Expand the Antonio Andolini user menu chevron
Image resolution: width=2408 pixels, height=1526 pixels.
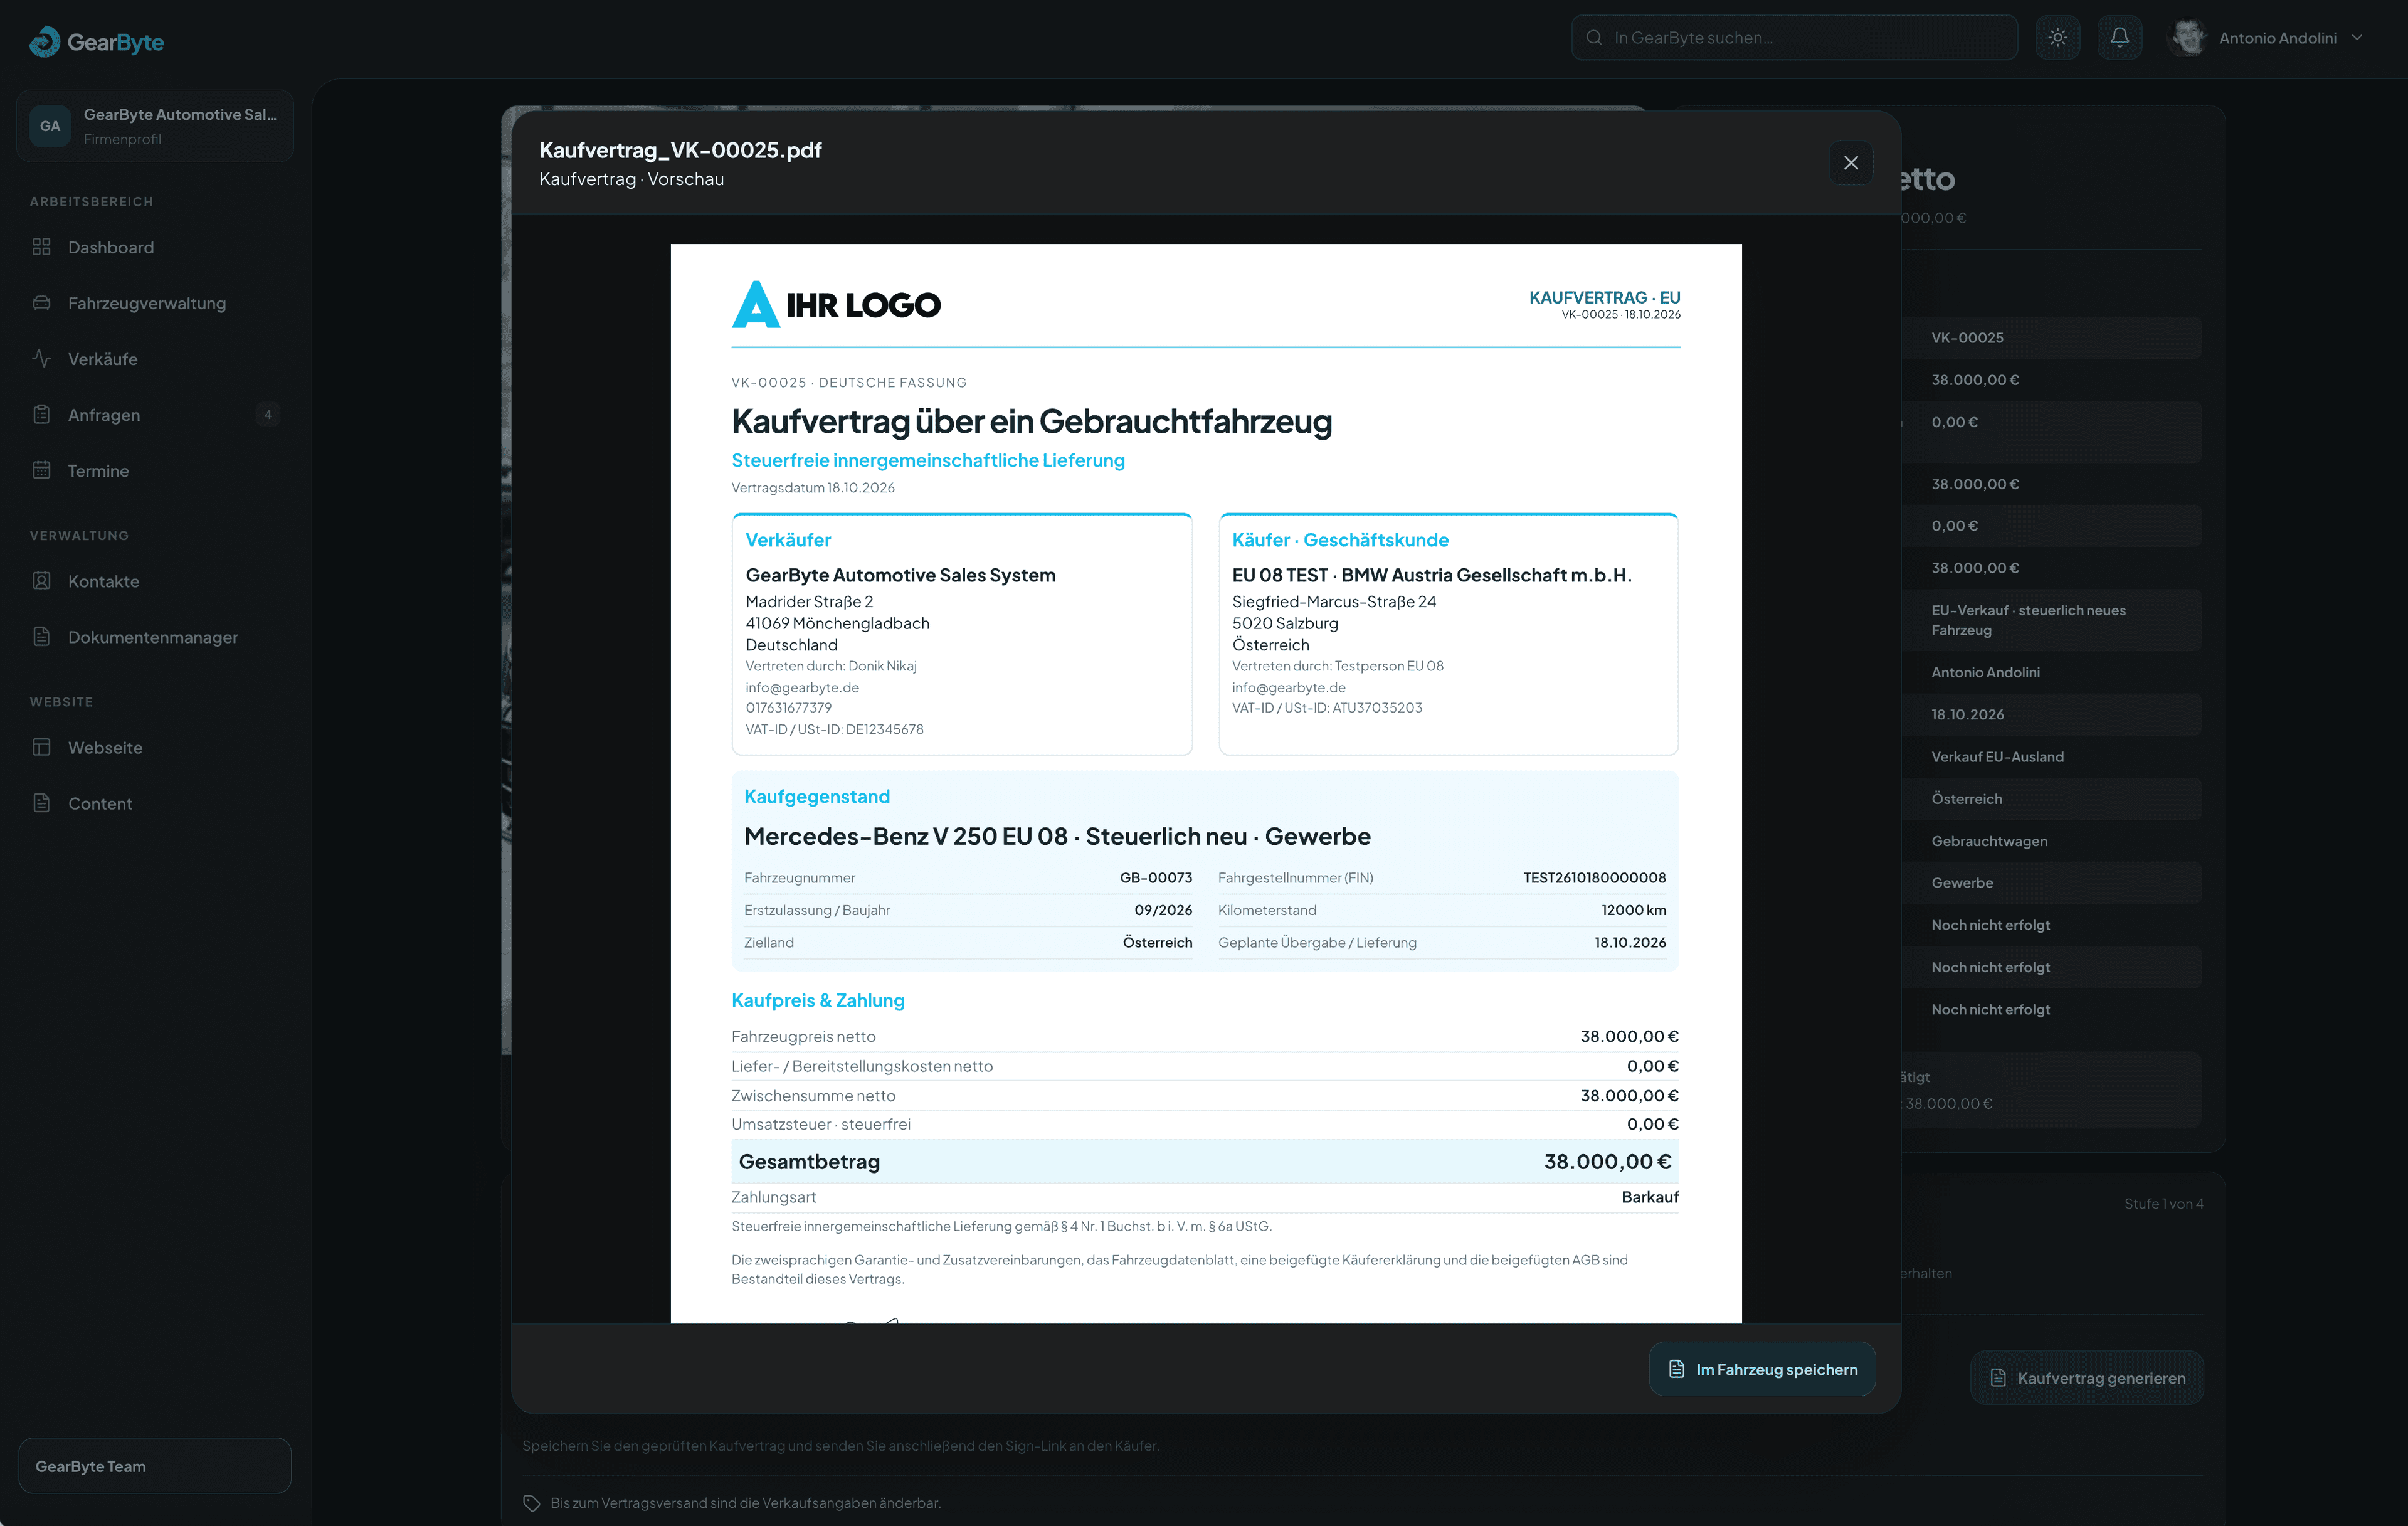[2357, 38]
